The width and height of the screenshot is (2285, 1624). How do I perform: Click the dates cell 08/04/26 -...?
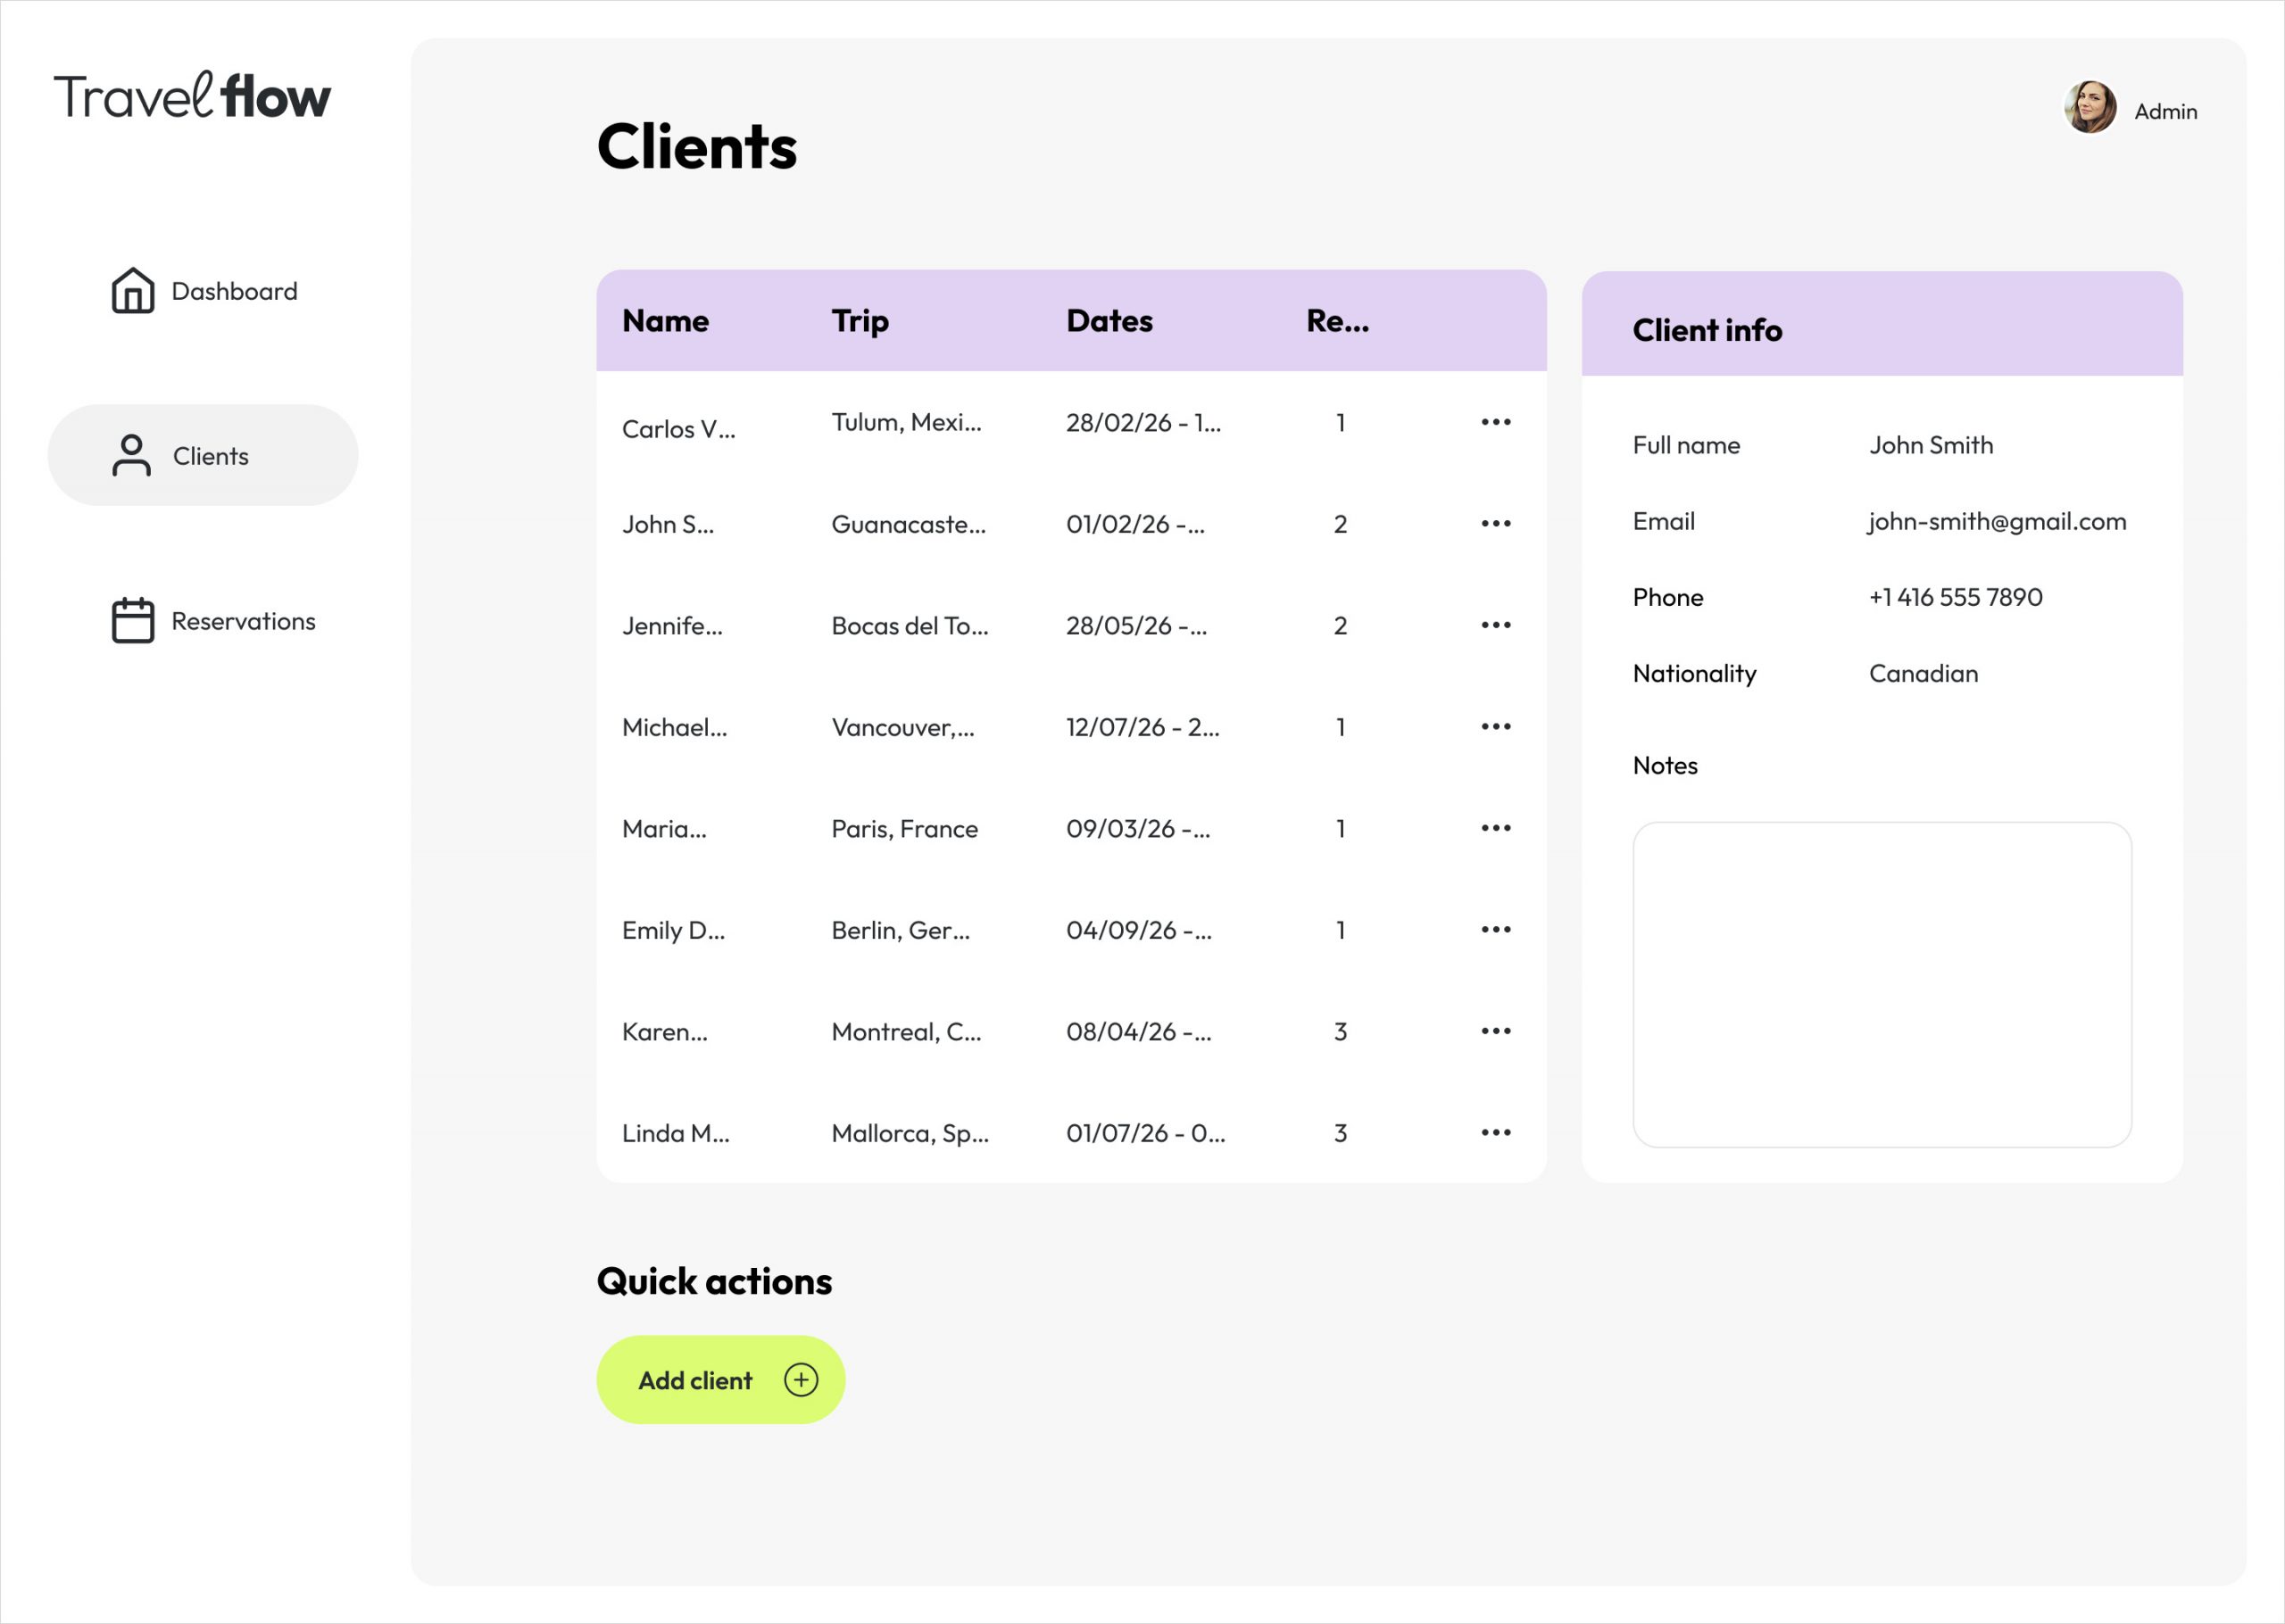pyautogui.click(x=1138, y=1032)
